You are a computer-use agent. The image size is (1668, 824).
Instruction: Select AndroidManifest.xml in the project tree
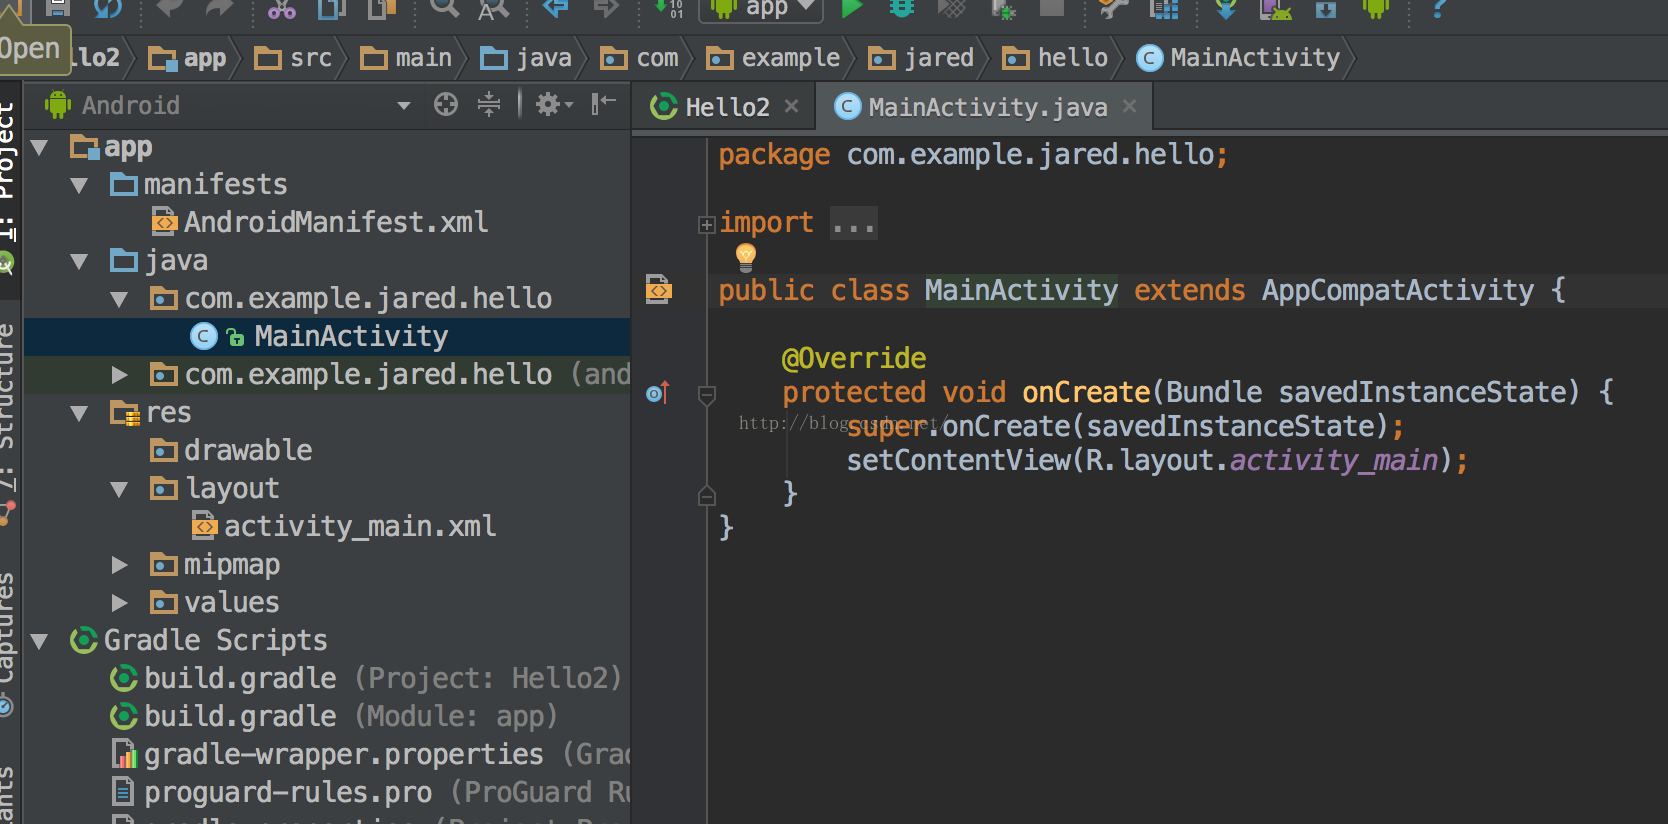(x=320, y=222)
